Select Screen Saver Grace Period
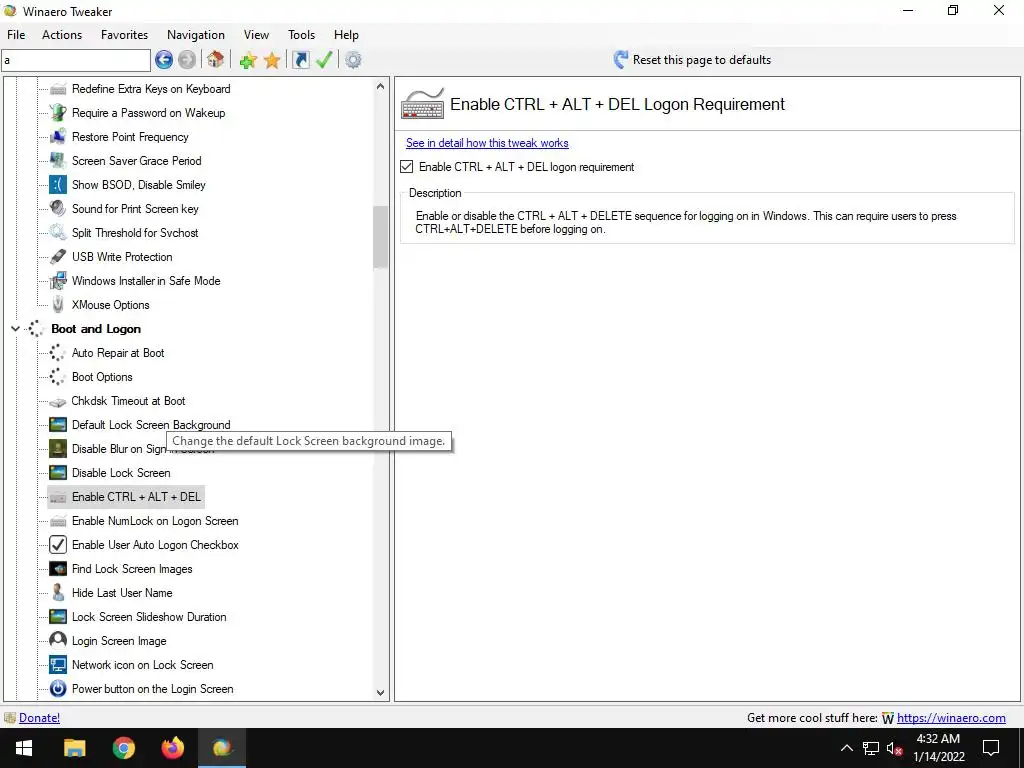1024x768 pixels. pos(136,161)
